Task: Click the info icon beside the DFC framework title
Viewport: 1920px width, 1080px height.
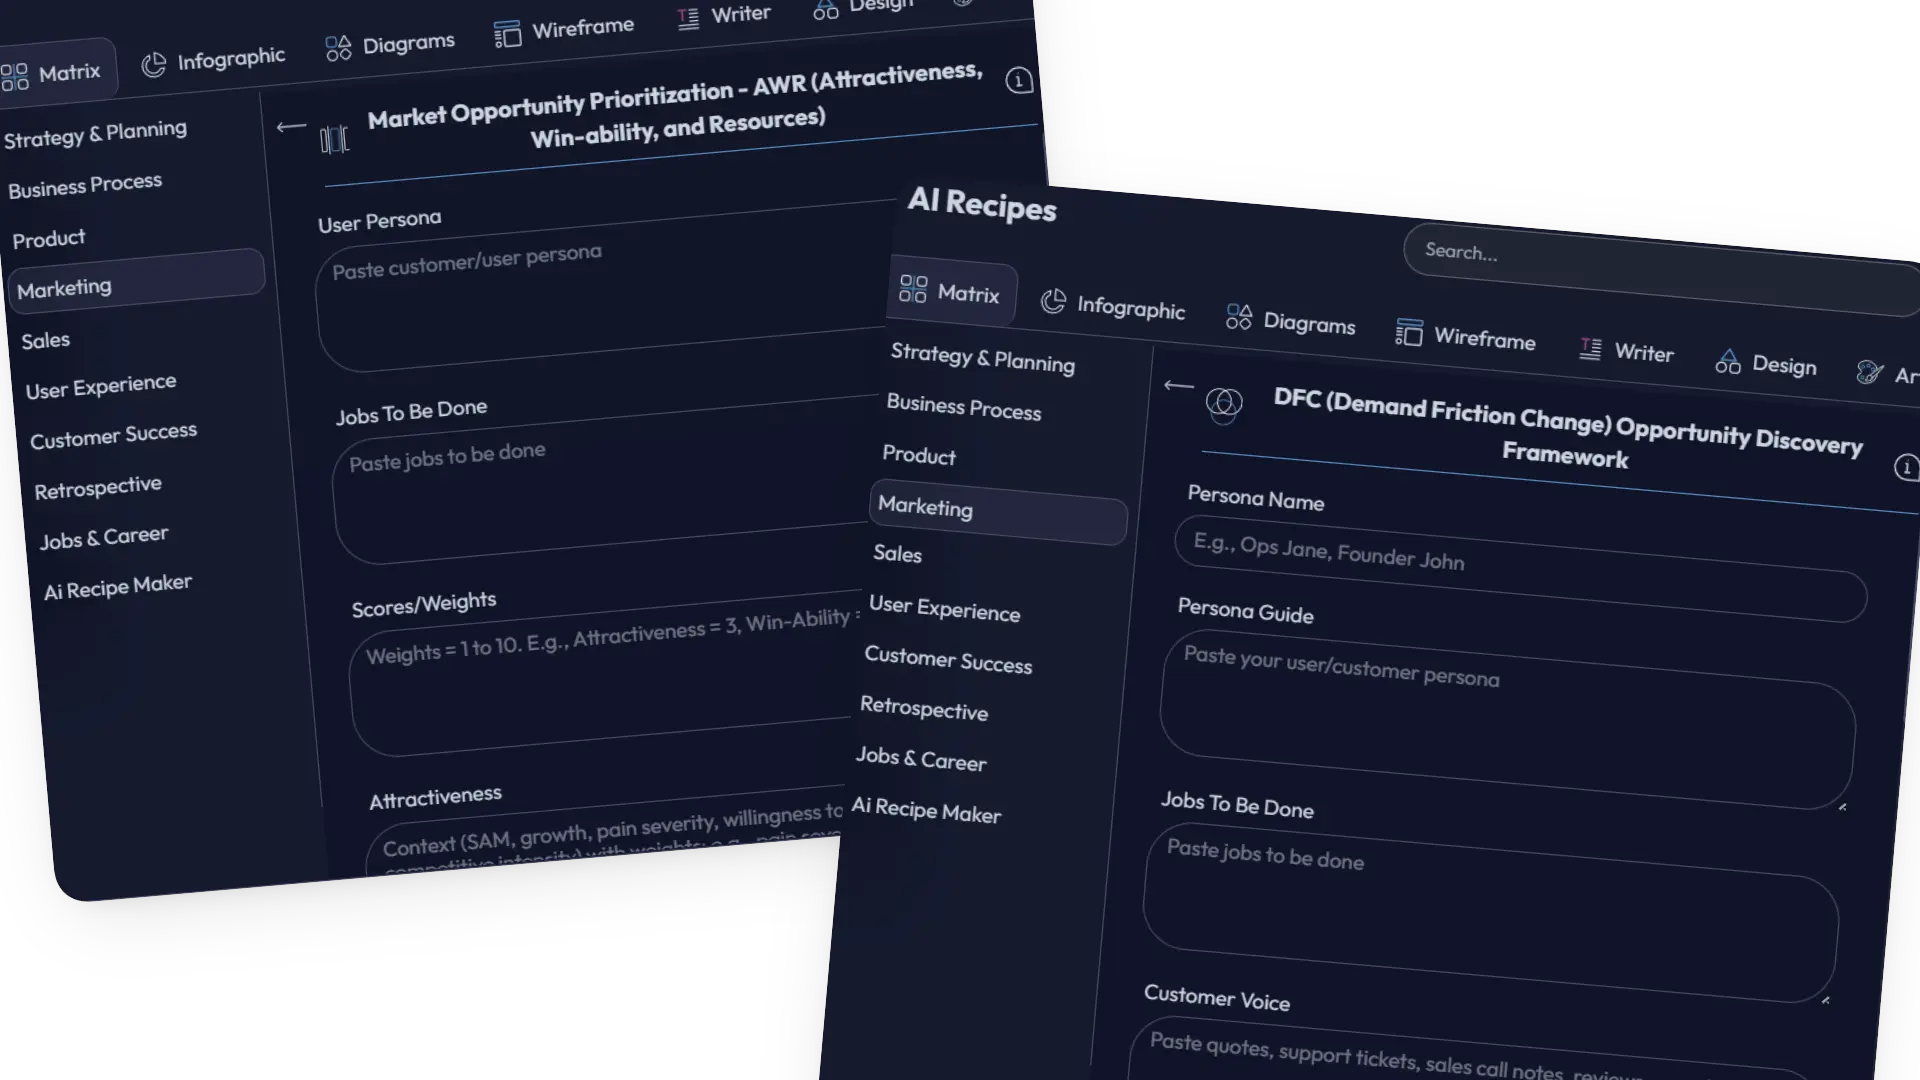Action: click(x=1906, y=467)
